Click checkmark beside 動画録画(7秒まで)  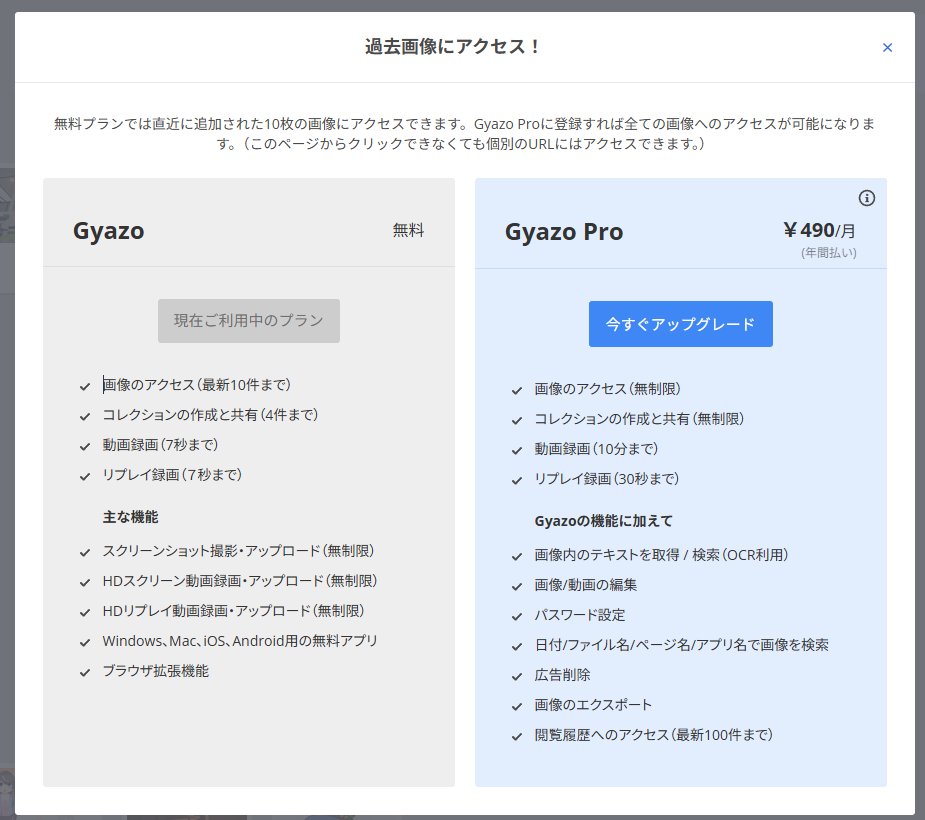(85, 447)
